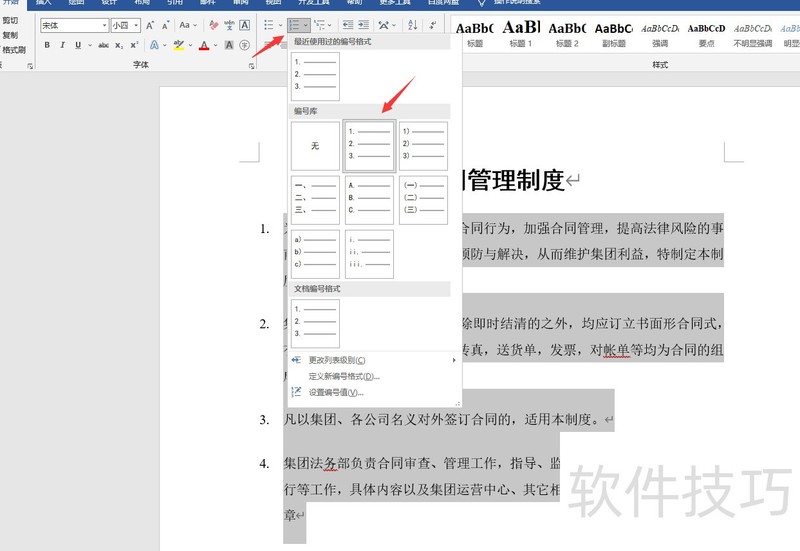Toggle bold formatting

47,45
